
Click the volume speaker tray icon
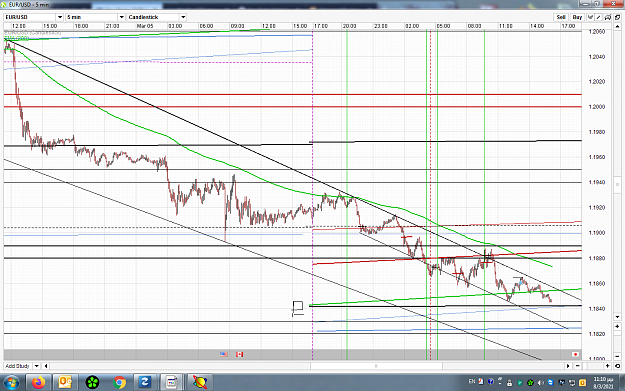pos(540,383)
